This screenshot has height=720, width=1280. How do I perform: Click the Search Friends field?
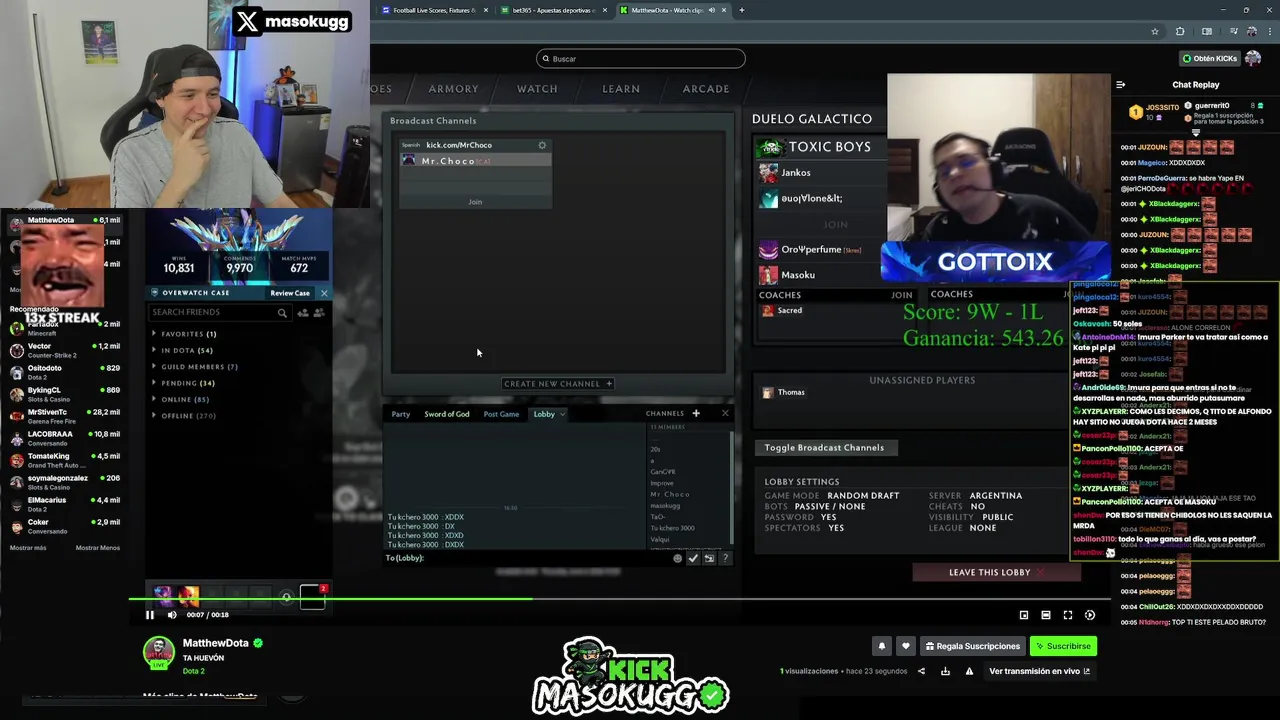[218, 313]
